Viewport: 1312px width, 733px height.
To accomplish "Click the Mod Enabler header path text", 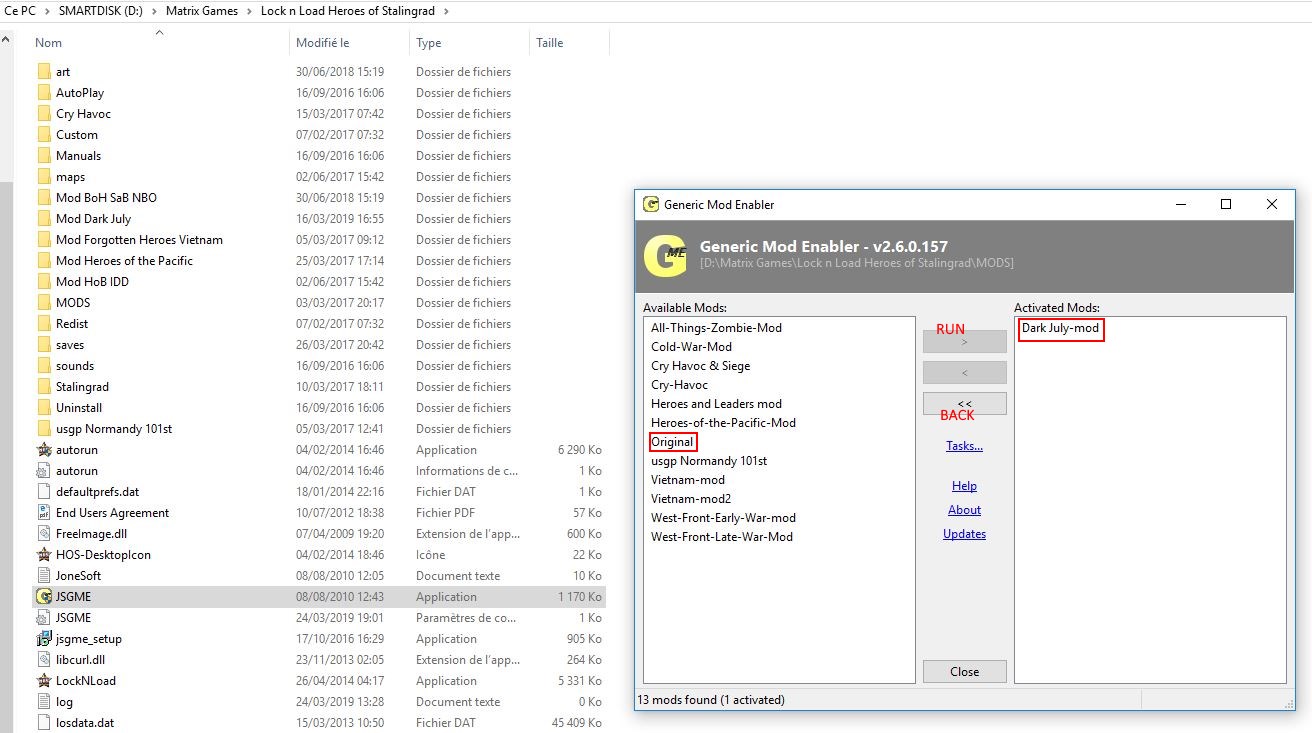I will pyautogui.click(x=857, y=263).
